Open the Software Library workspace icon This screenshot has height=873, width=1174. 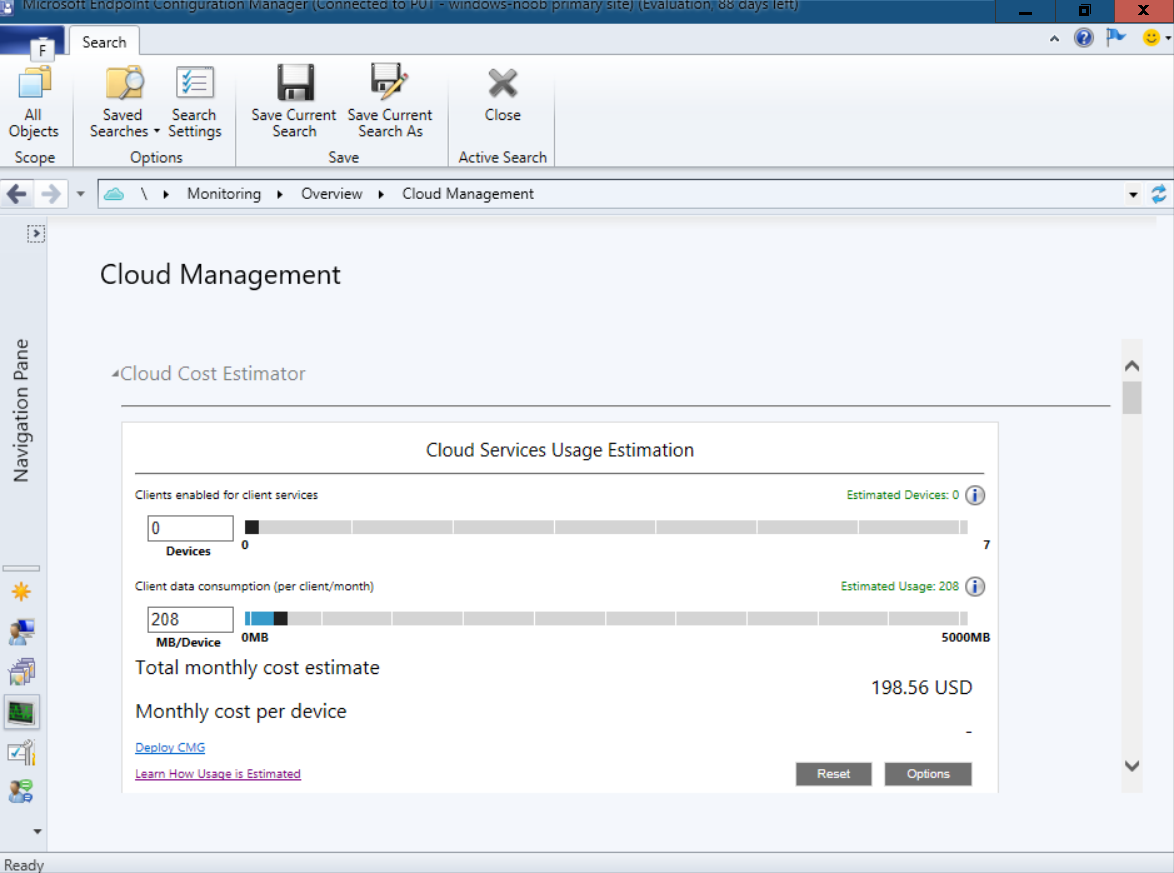point(22,672)
